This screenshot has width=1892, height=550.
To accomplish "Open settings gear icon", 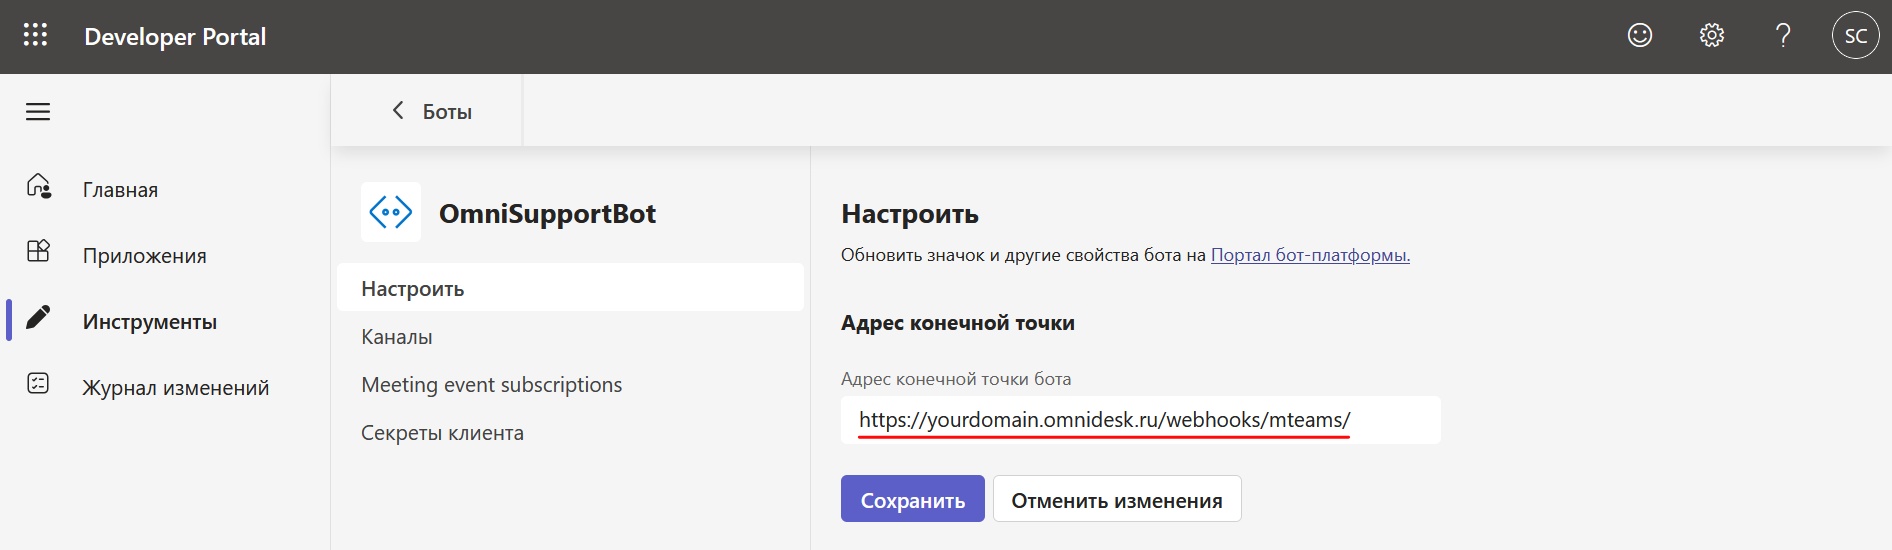I will pos(1712,35).
